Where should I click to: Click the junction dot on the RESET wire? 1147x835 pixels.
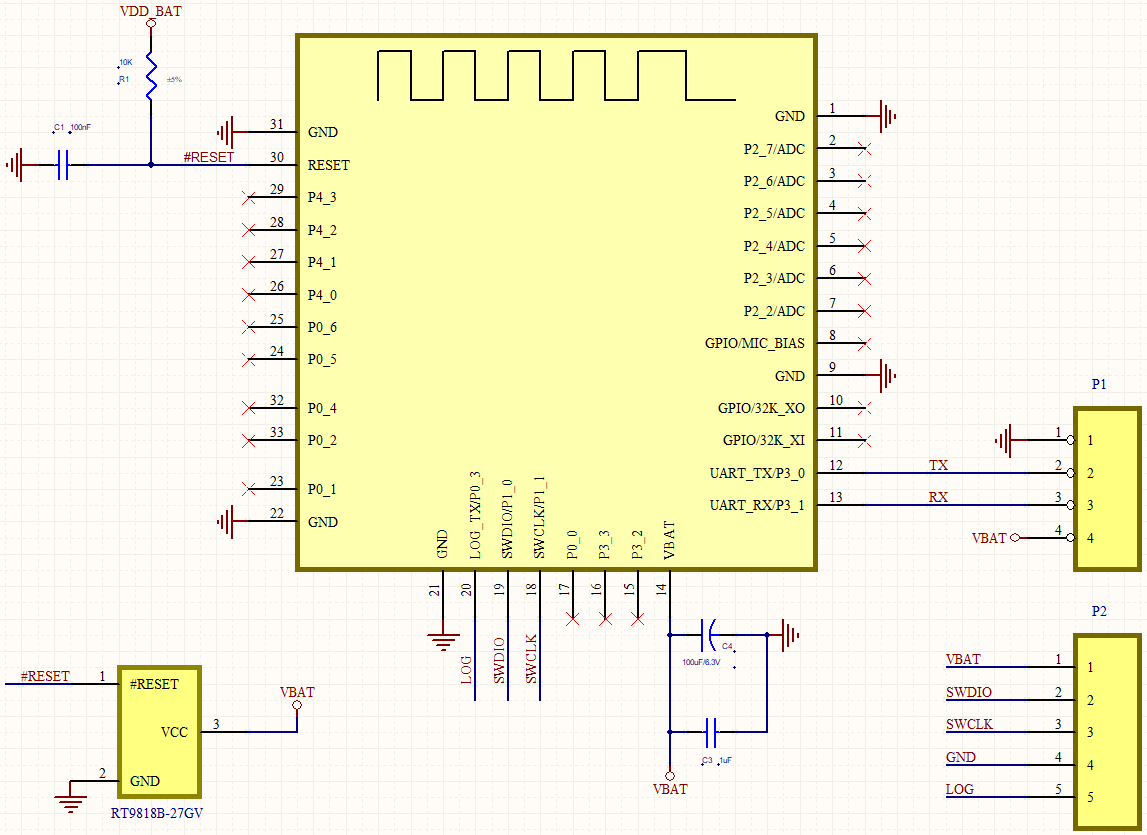150,165
